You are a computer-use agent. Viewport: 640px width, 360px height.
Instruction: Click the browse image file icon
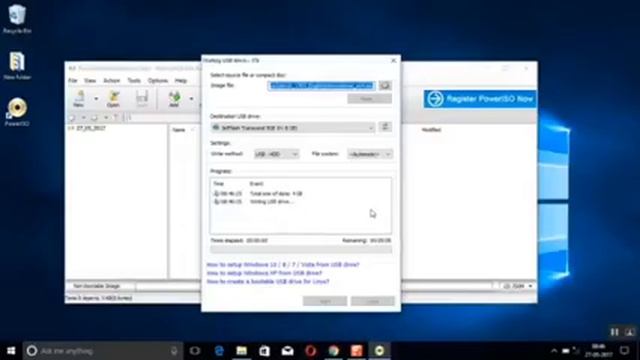click(x=384, y=85)
